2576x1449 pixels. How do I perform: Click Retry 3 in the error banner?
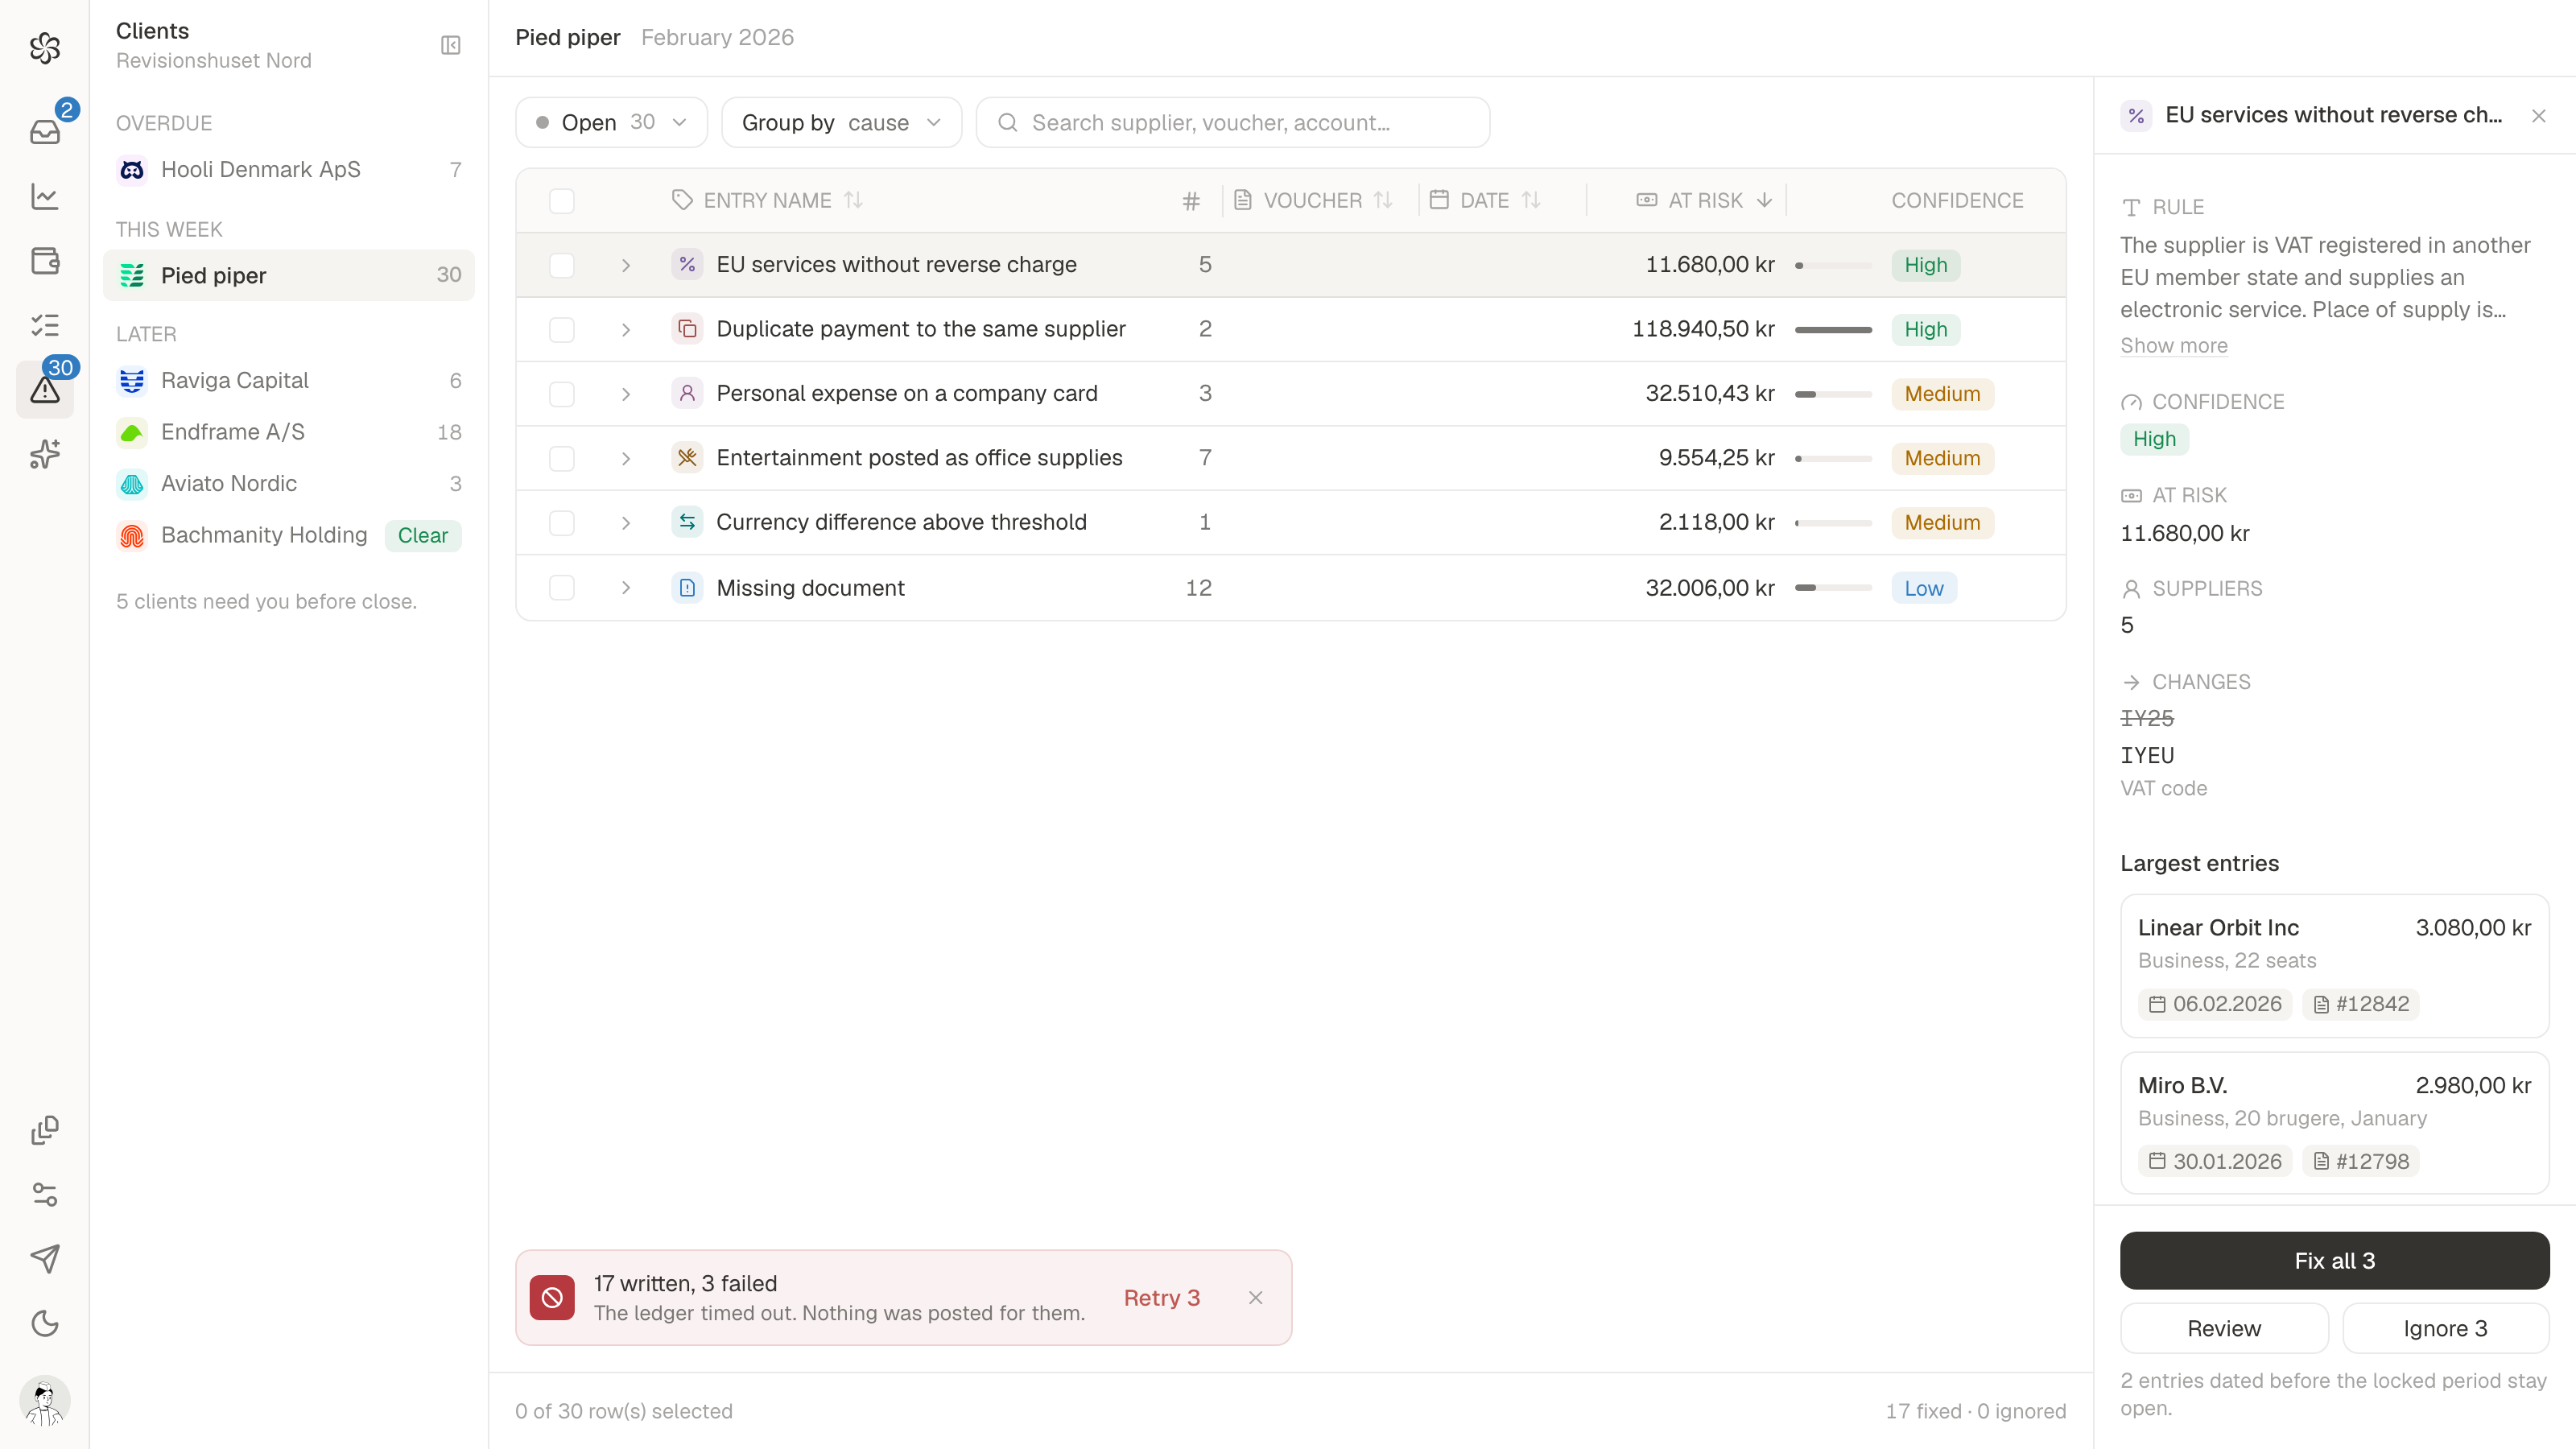tap(1161, 1297)
